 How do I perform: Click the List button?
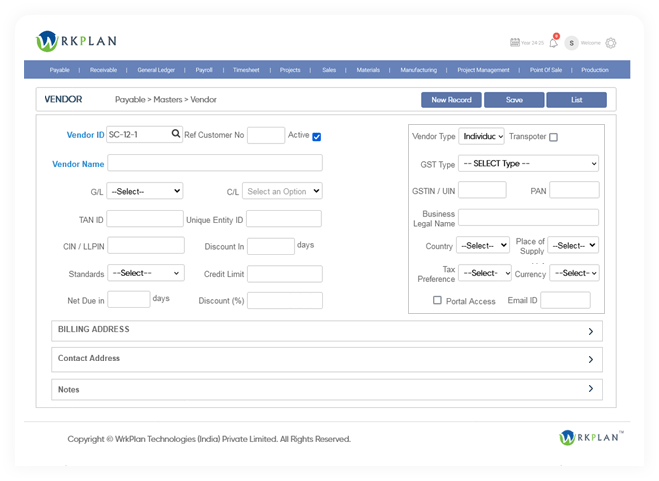point(577,100)
